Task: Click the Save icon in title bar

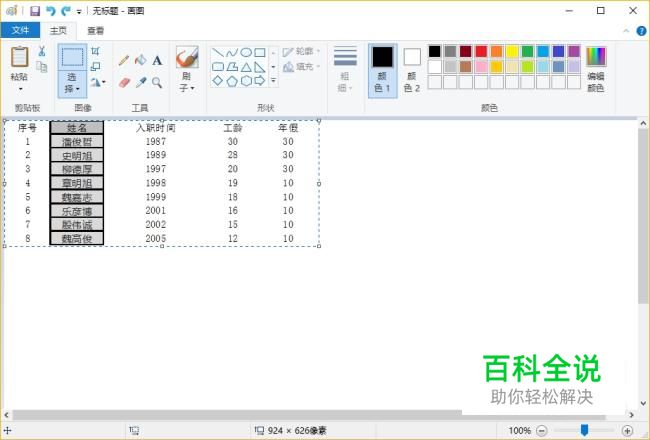Action: tap(35, 11)
